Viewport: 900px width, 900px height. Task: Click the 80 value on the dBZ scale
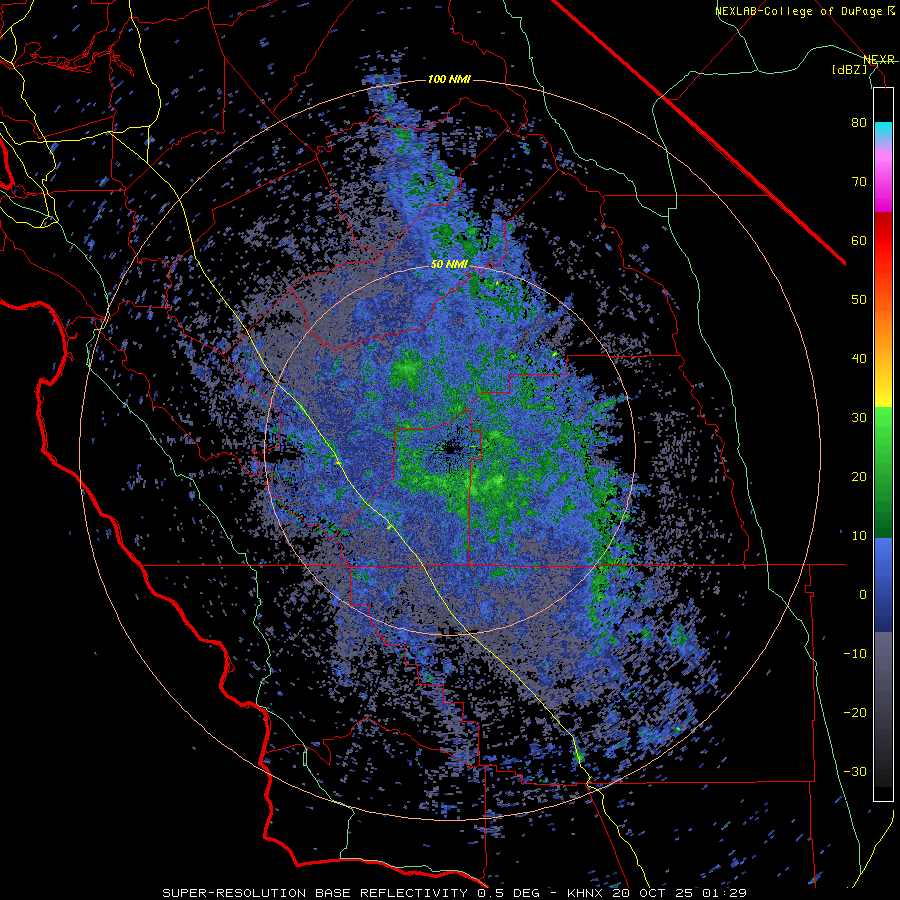(x=859, y=123)
